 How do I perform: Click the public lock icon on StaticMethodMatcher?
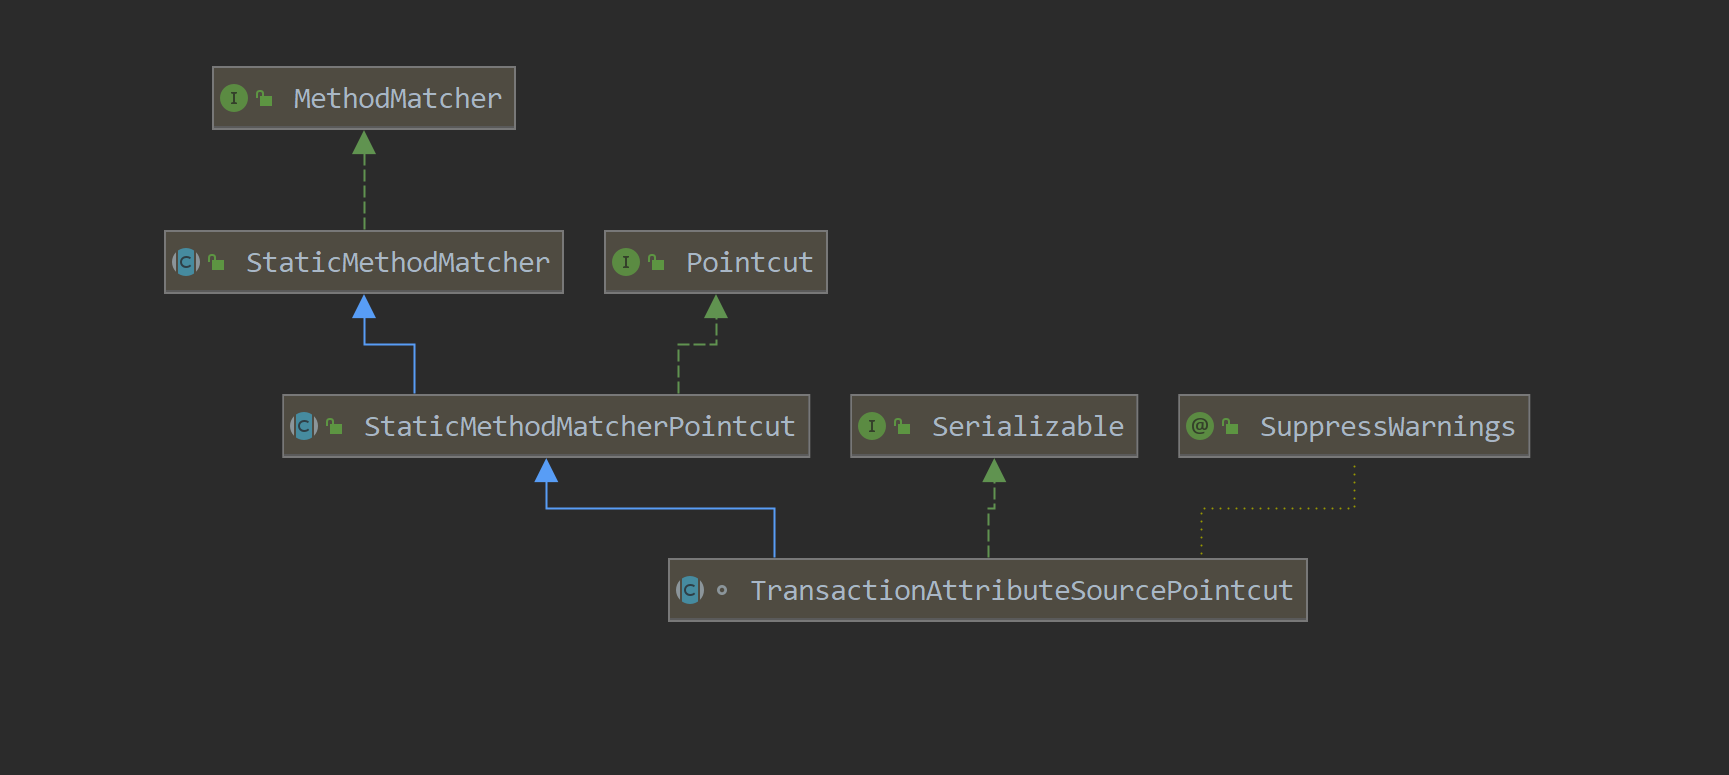[x=216, y=262]
